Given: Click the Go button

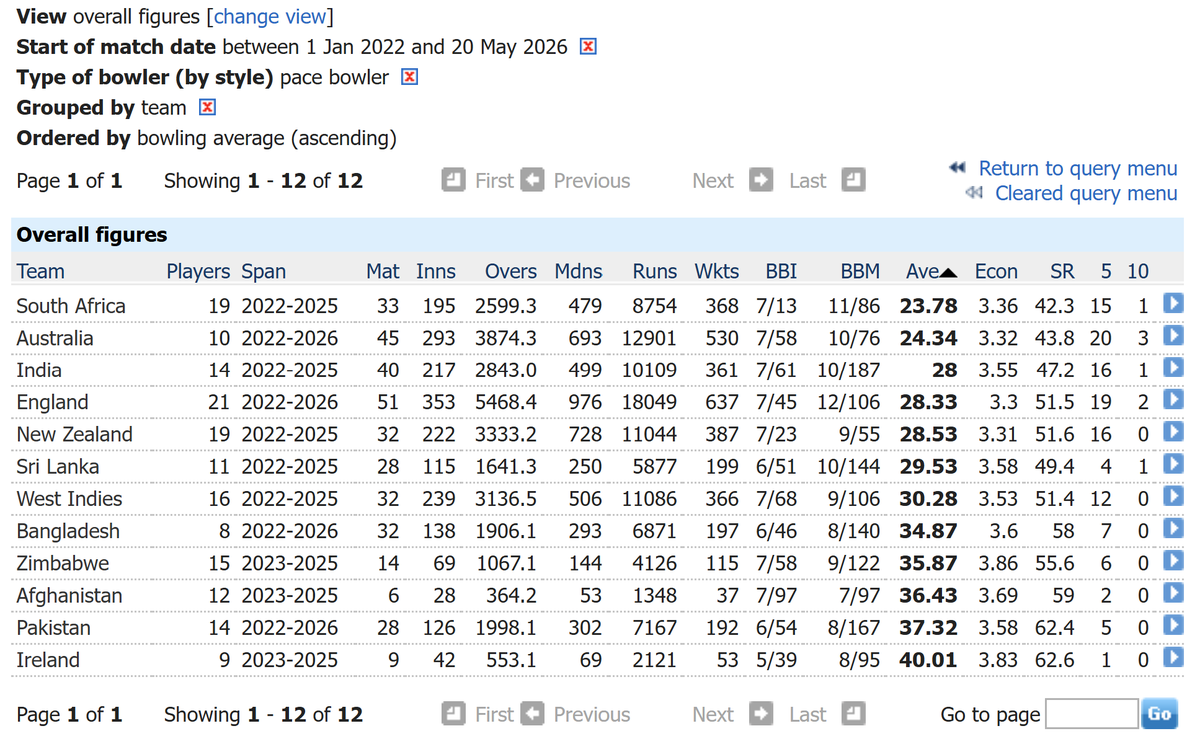Looking at the screenshot, I should pos(1159,714).
